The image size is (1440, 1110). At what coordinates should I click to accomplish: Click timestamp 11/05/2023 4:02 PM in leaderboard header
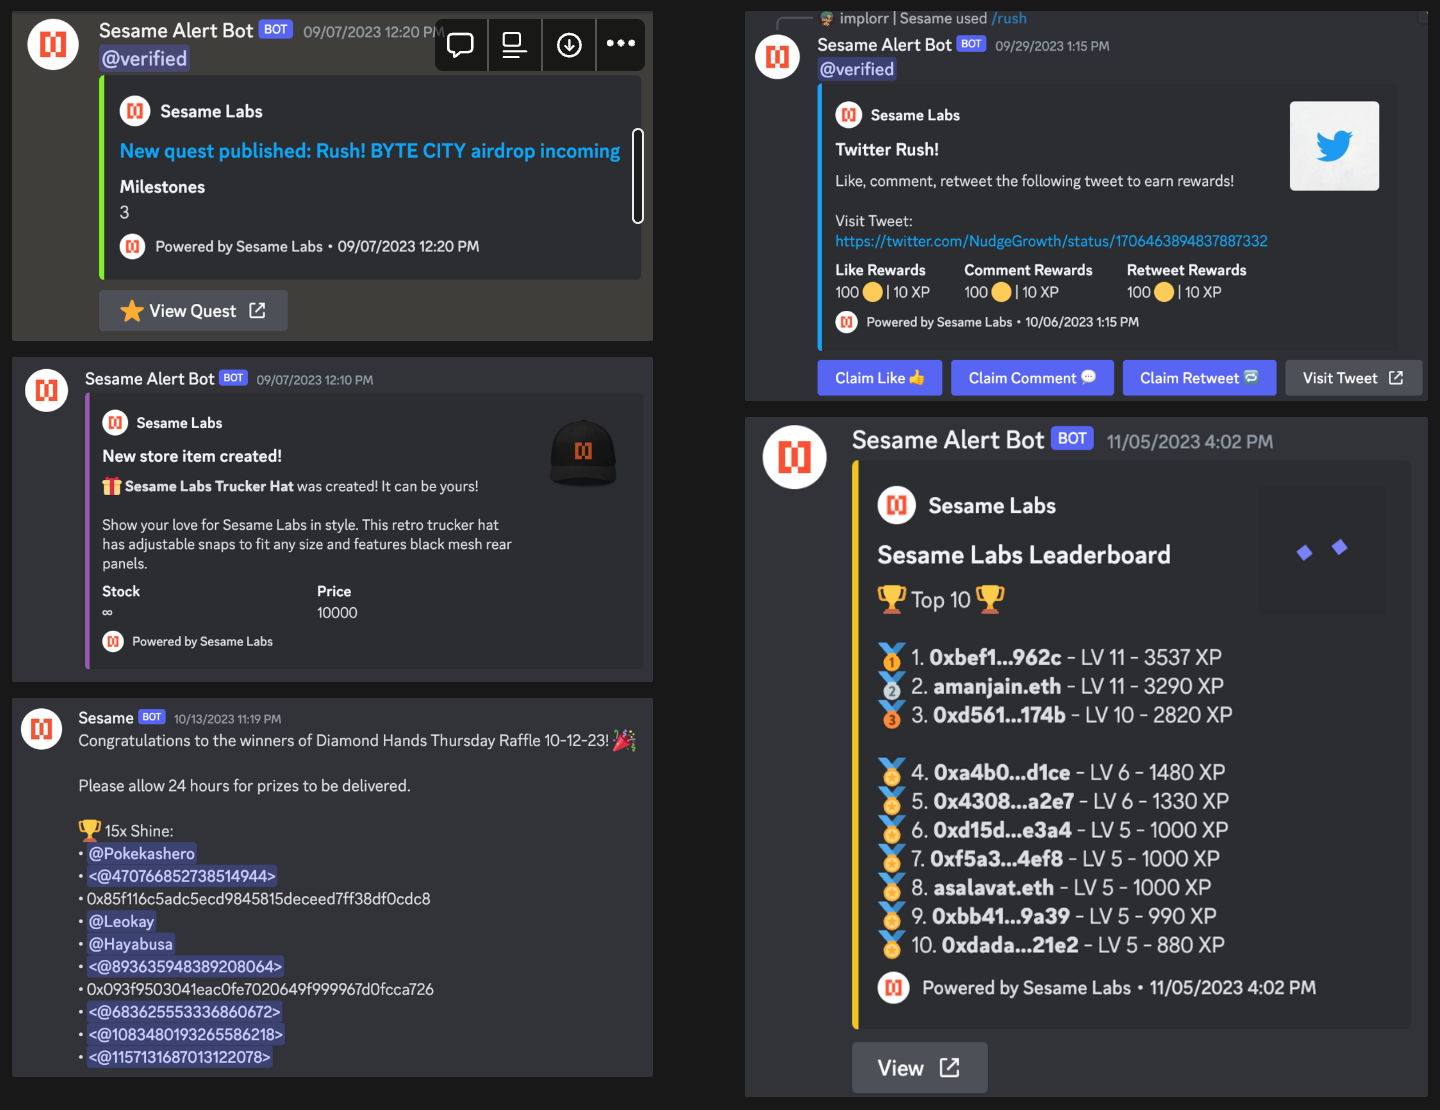(x=1190, y=441)
